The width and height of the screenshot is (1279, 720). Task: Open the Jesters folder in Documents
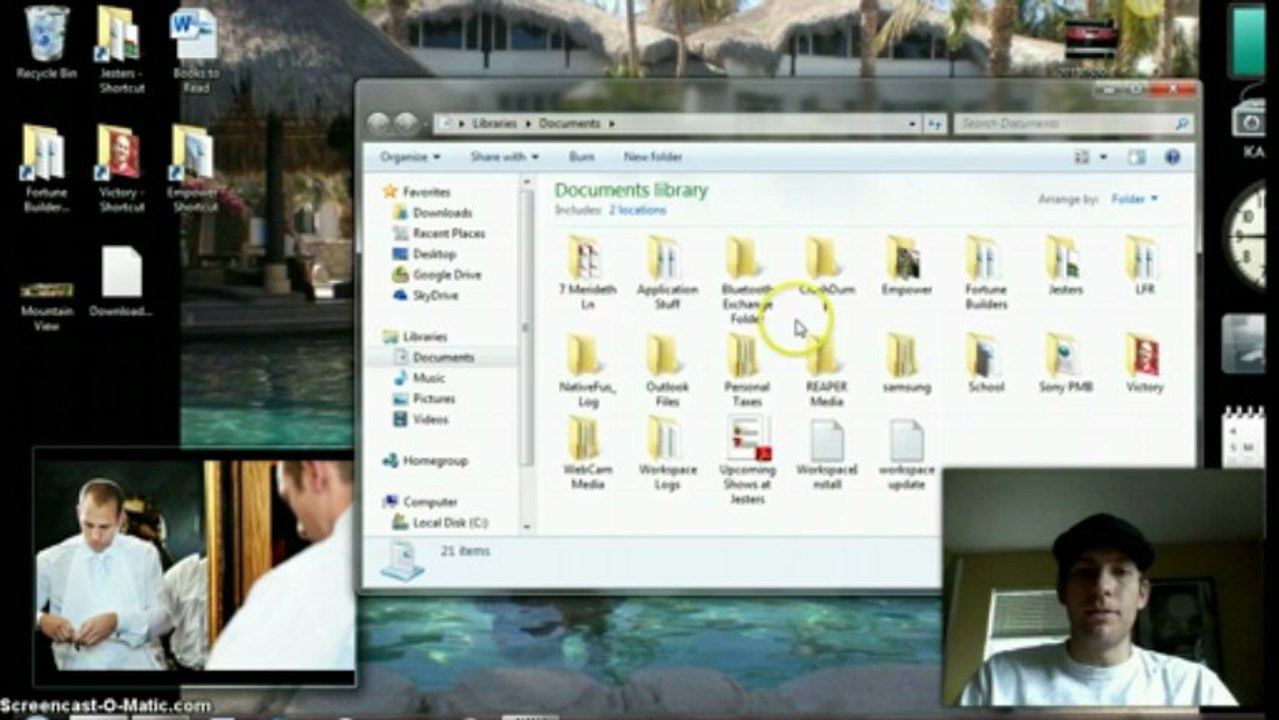[x=1065, y=266]
